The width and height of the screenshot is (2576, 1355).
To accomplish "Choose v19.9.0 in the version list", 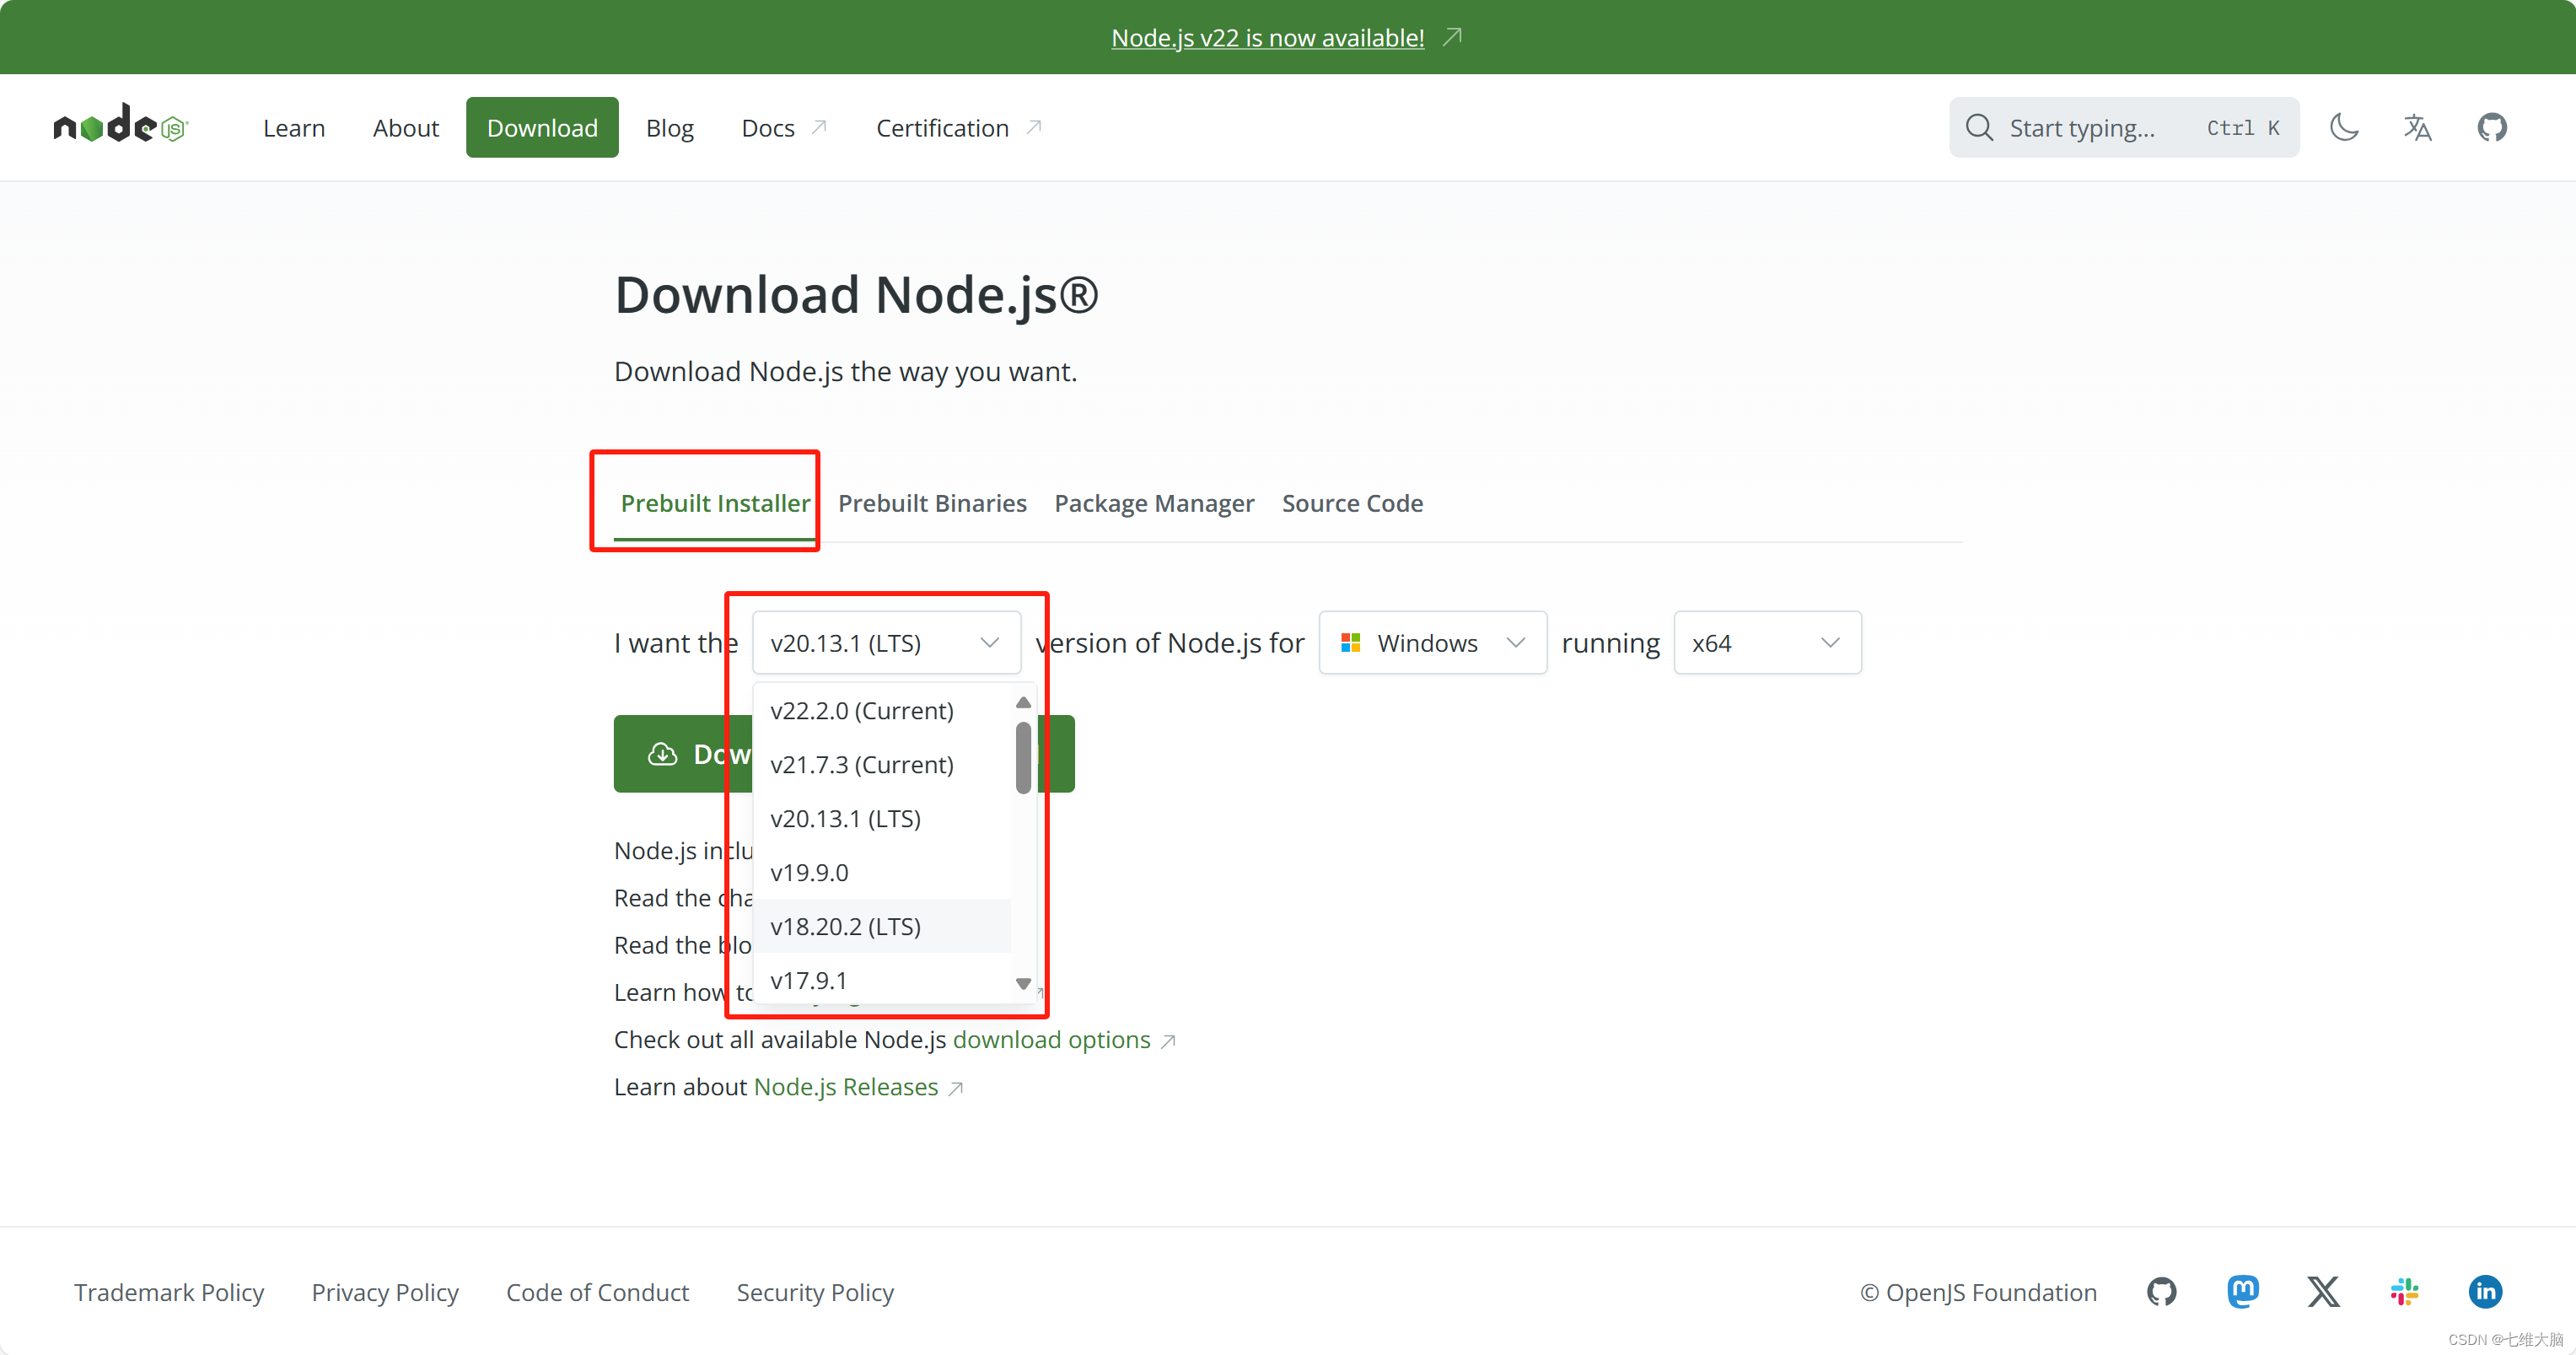I will point(881,872).
